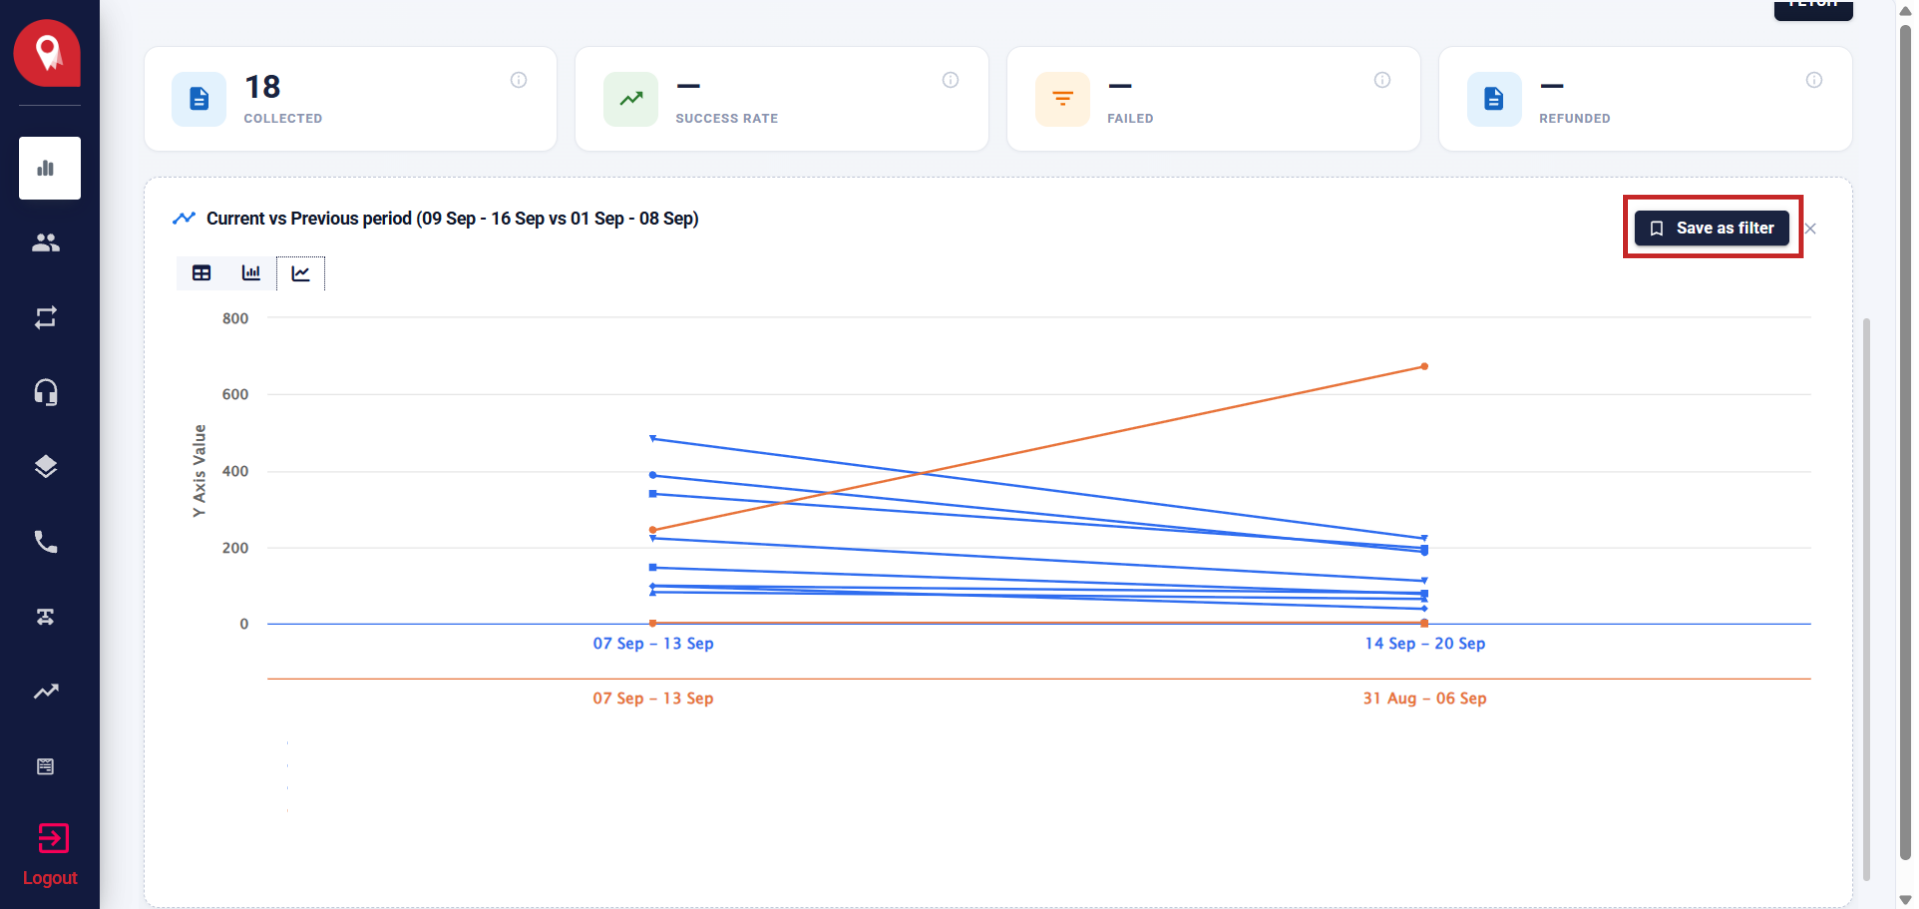Image resolution: width=1919 pixels, height=909 pixels.
Task: Open the support headset sidebar icon
Action: point(46,392)
